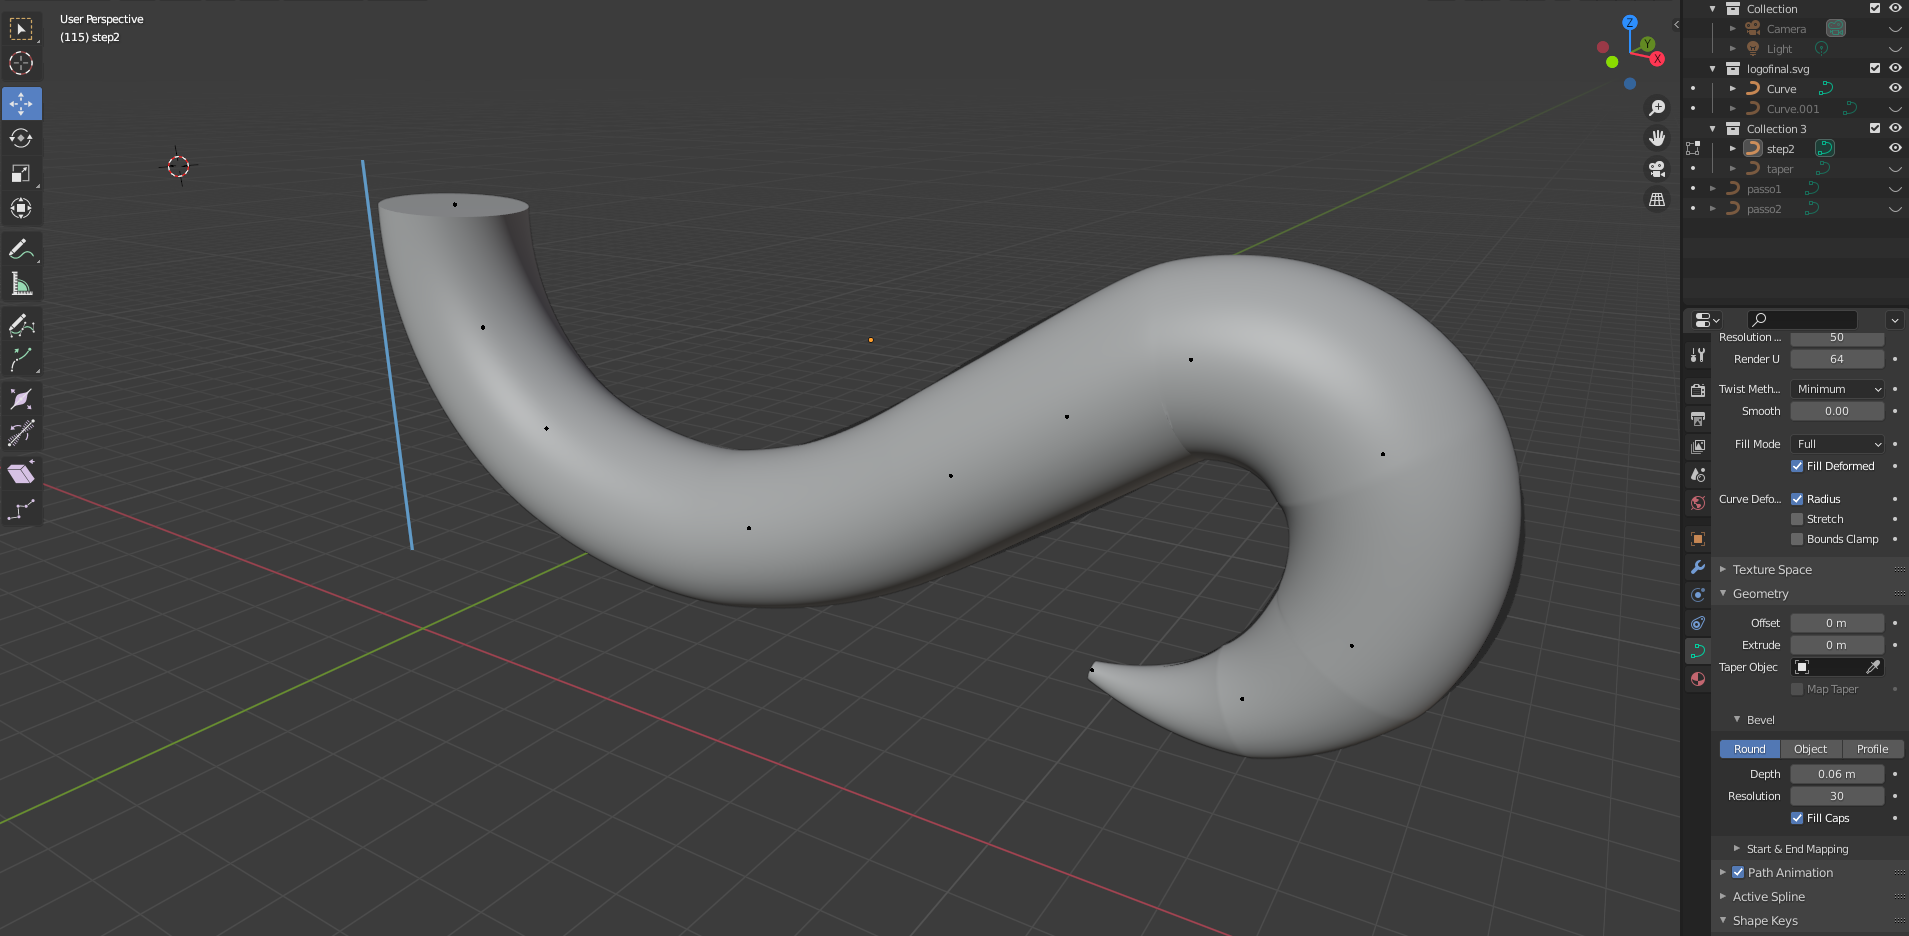Screen dimensions: 1909x936
Task: Open the Fill Mode dropdown
Action: (x=1838, y=444)
